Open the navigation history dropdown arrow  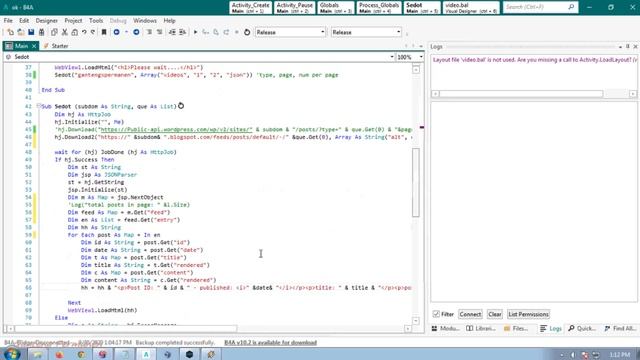click(126, 32)
